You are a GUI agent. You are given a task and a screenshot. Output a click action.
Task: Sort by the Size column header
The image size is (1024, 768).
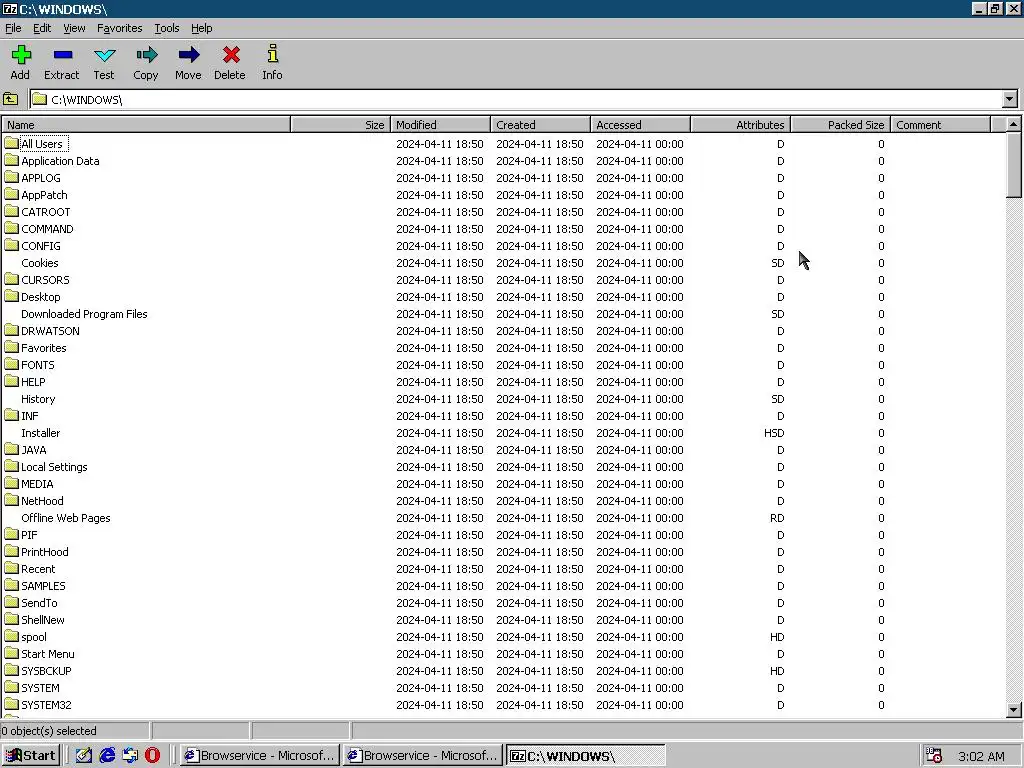pos(340,125)
